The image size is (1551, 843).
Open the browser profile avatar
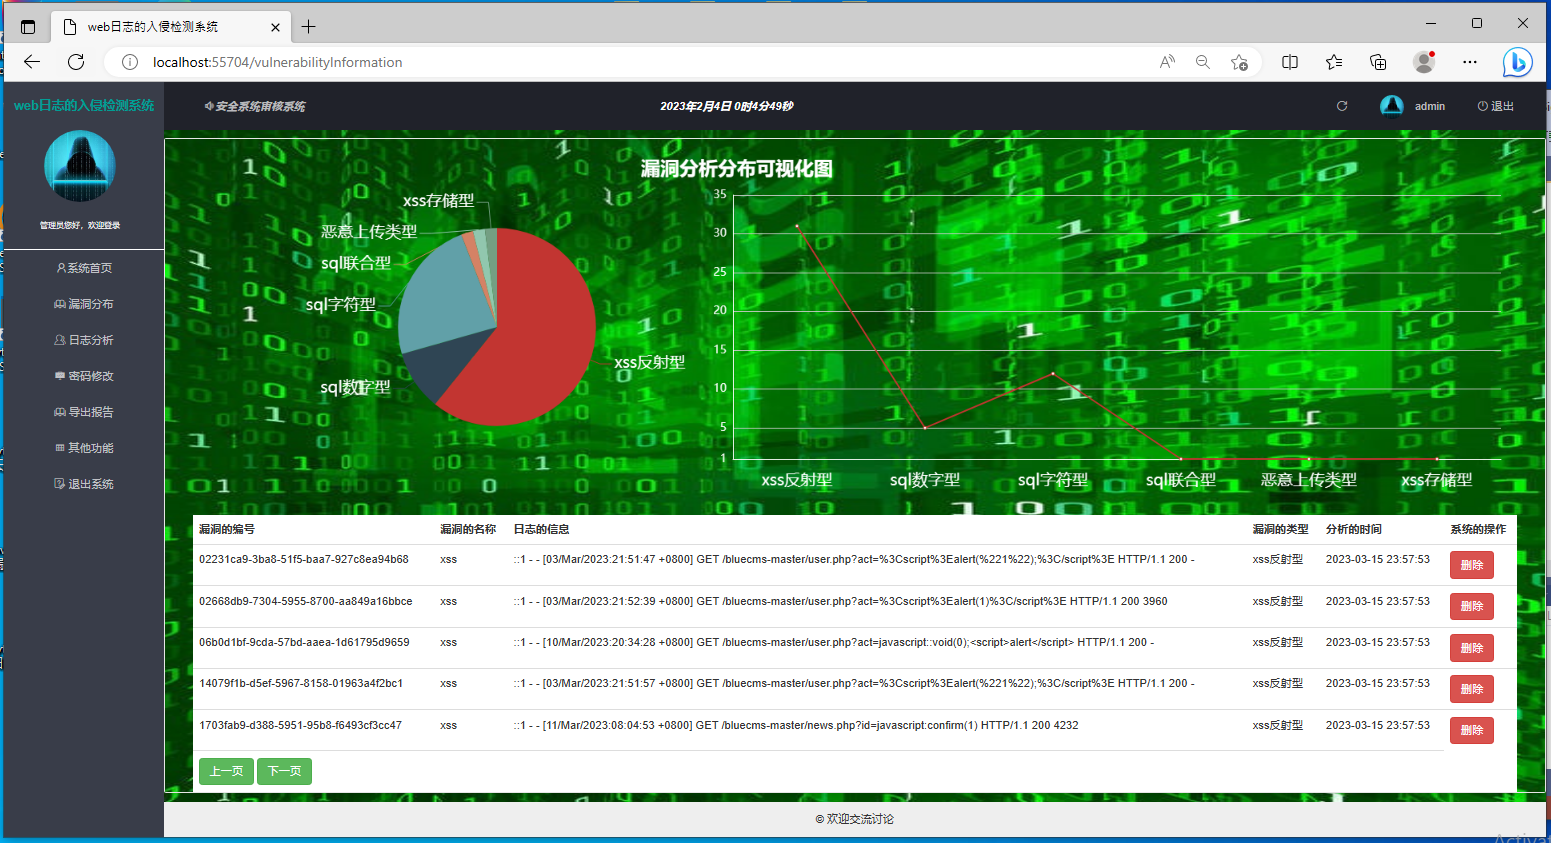pos(1424,62)
